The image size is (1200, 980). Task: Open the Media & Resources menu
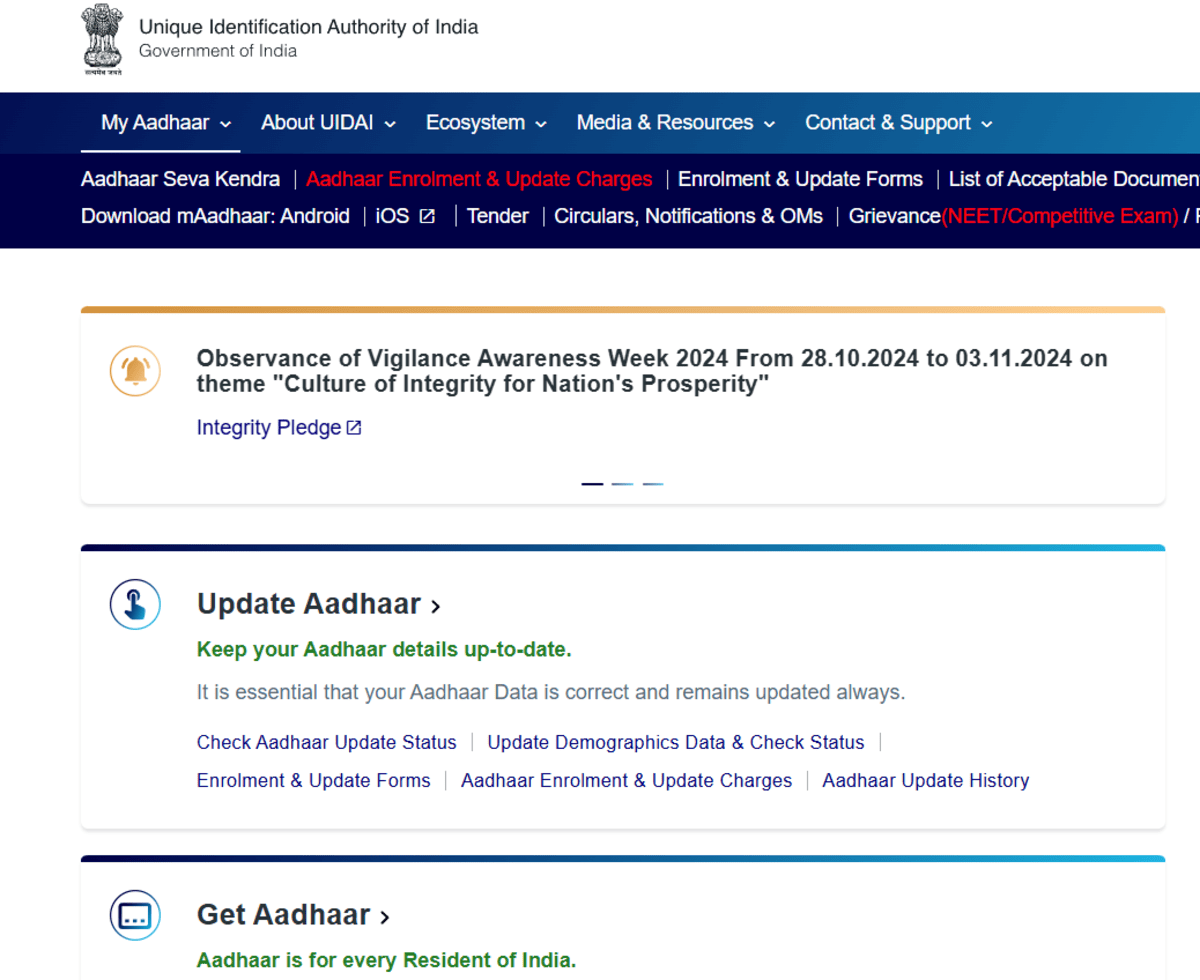(x=676, y=123)
